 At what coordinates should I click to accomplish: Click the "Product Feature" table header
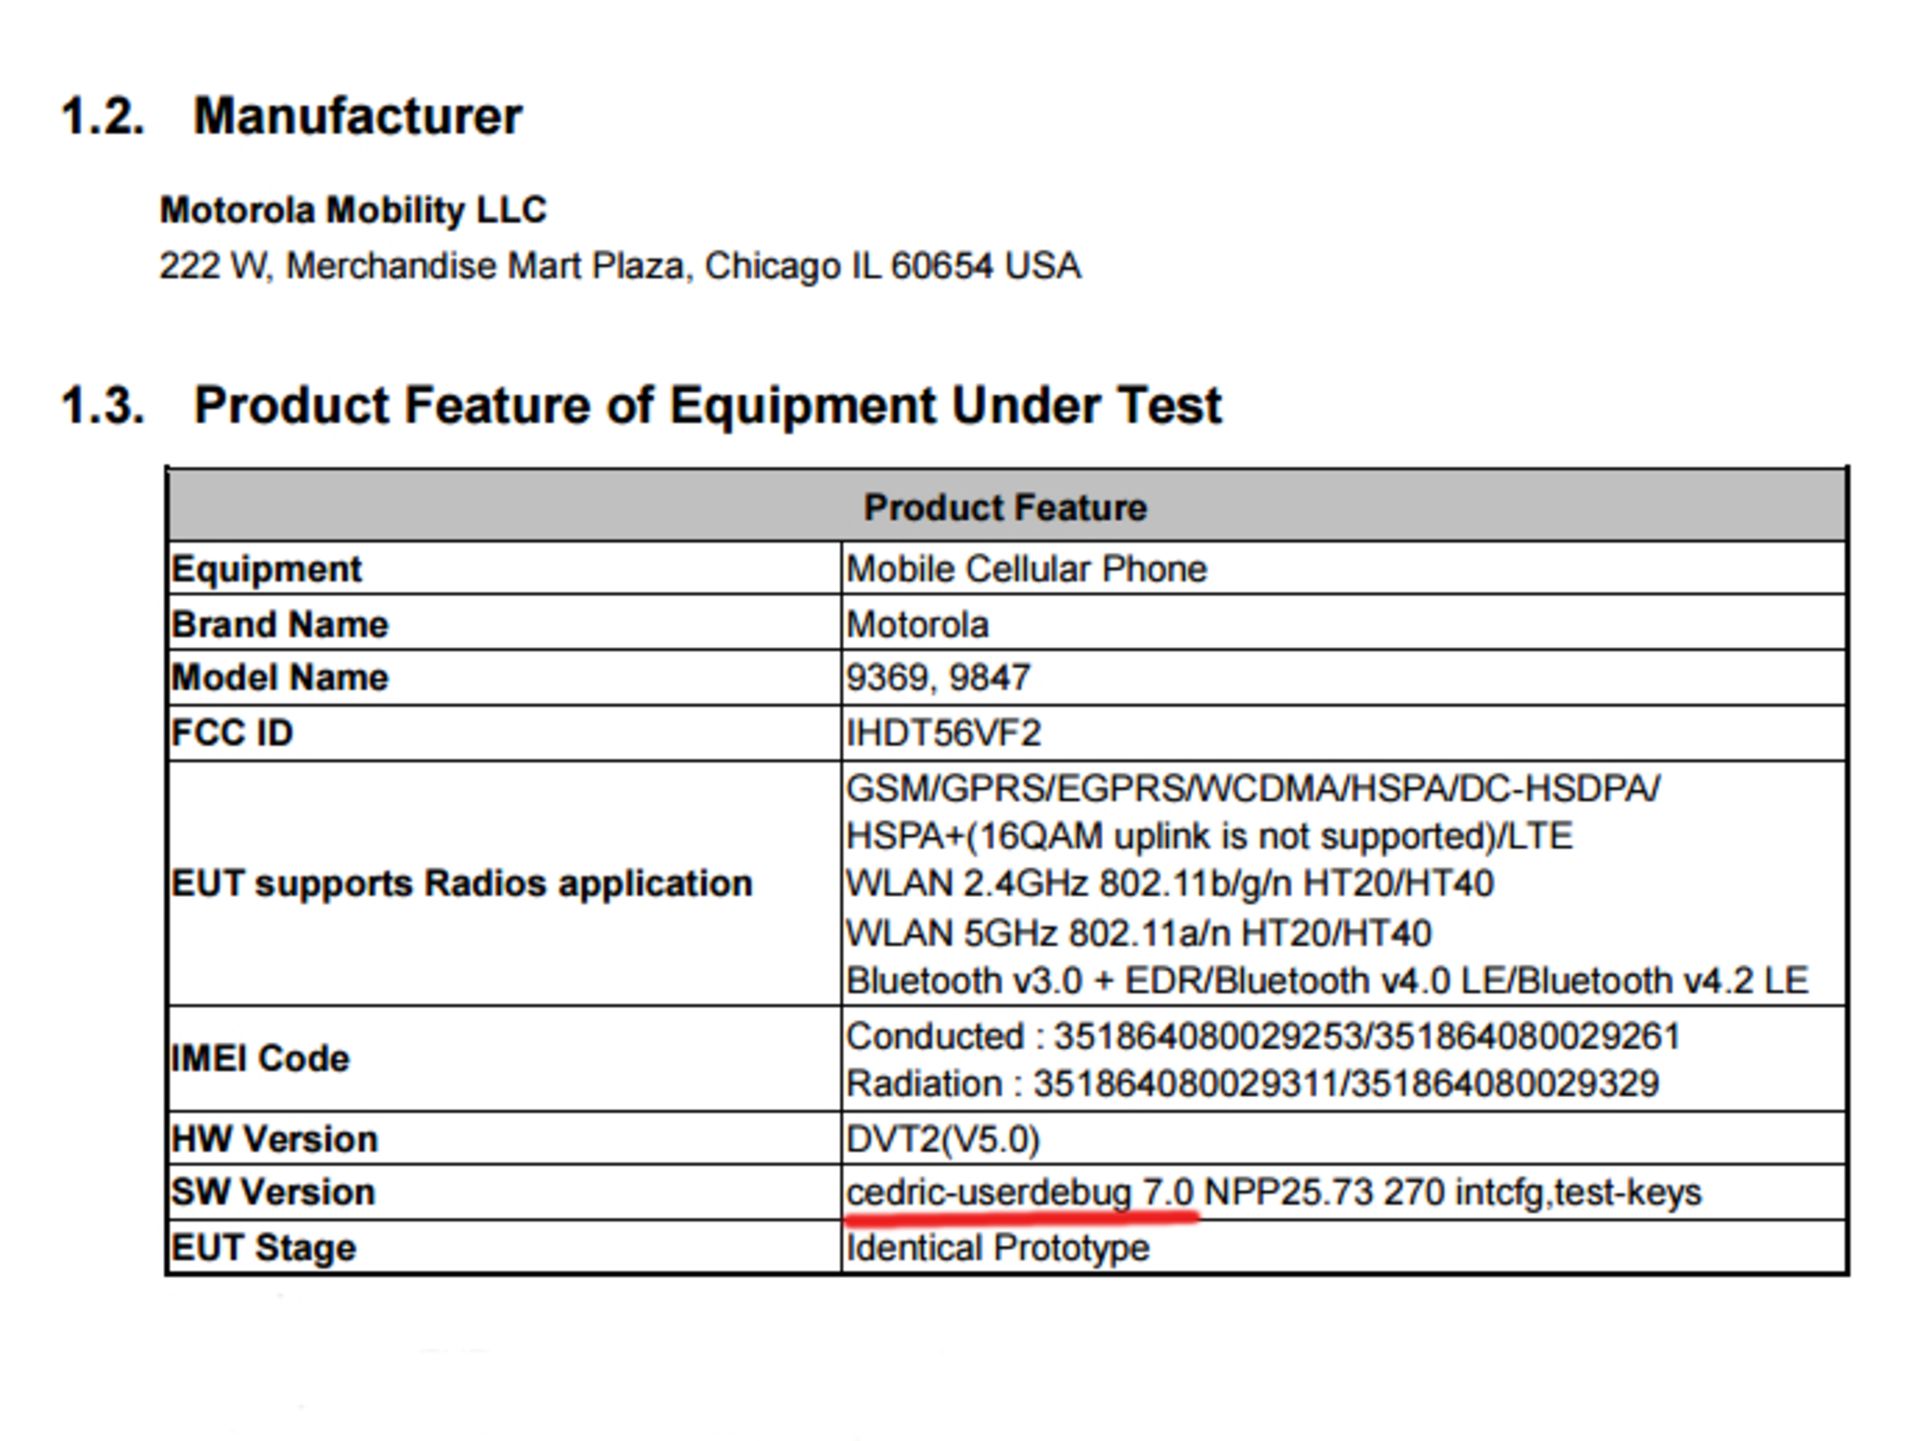click(x=1005, y=507)
